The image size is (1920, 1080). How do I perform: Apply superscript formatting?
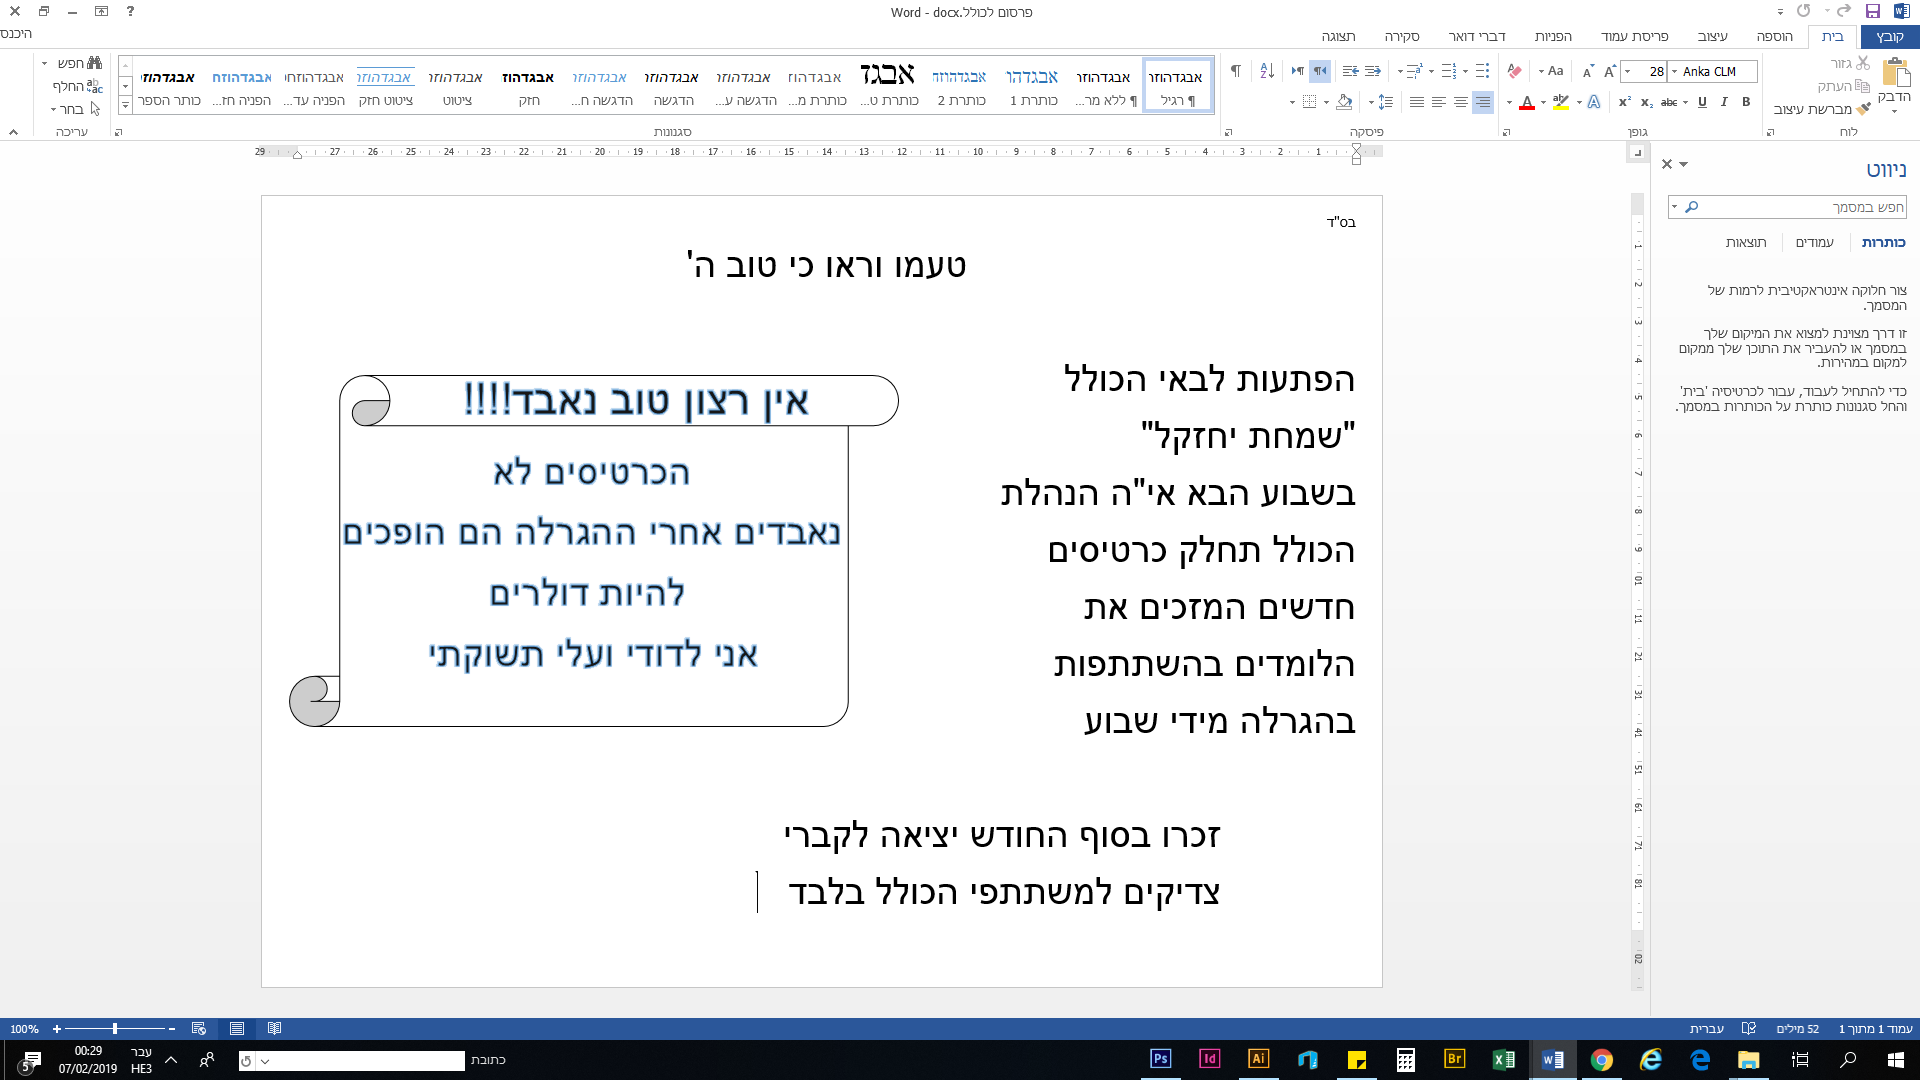pos(1624,102)
